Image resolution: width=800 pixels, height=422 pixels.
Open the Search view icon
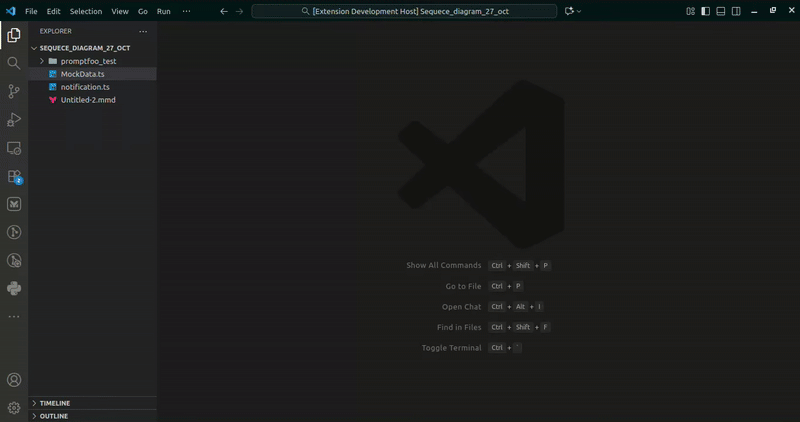coord(14,63)
